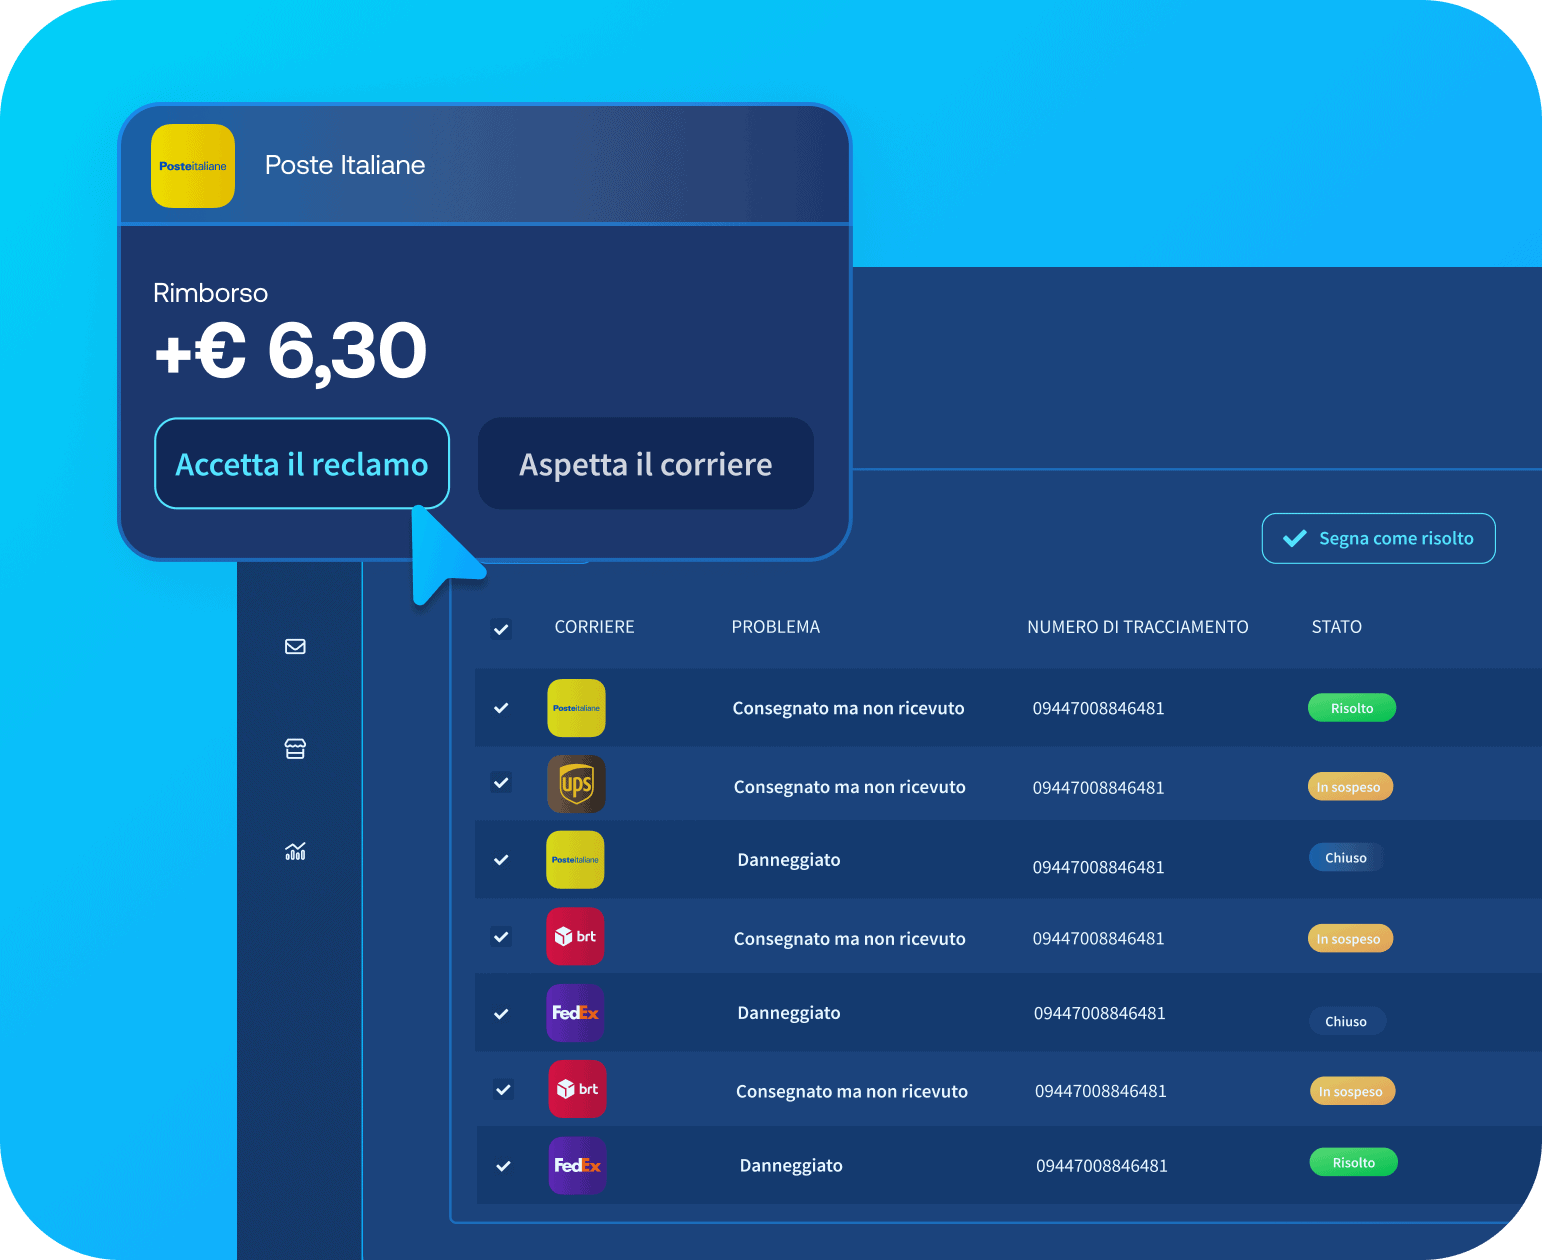1542x1260 pixels.
Task: Toggle checkbox for the Poste Italiane Risolto row
Action: (x=502, y=708)
